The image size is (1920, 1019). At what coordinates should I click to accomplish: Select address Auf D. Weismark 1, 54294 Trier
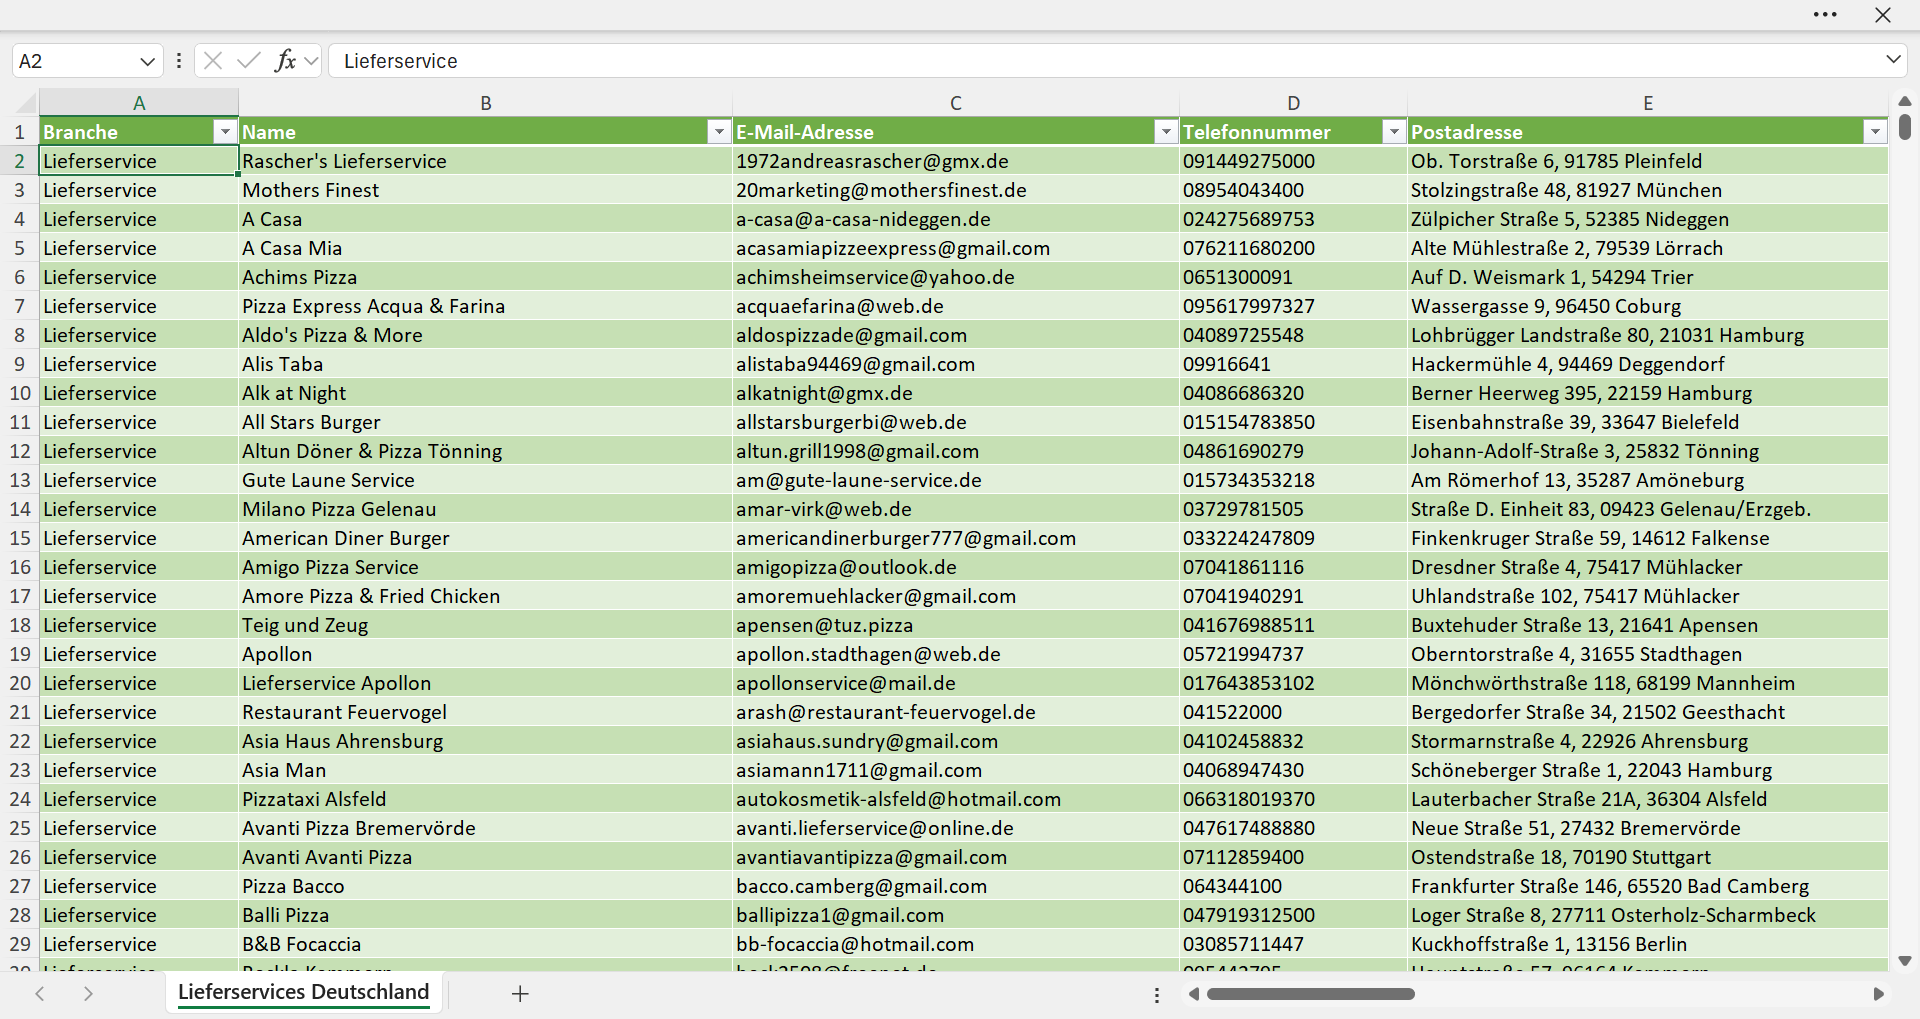(1648, 277)
